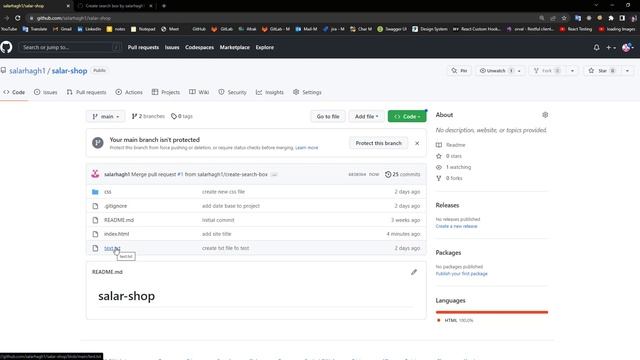Open the user avatar menu
This screenshot has width=640, height=360.
(628, 47)
